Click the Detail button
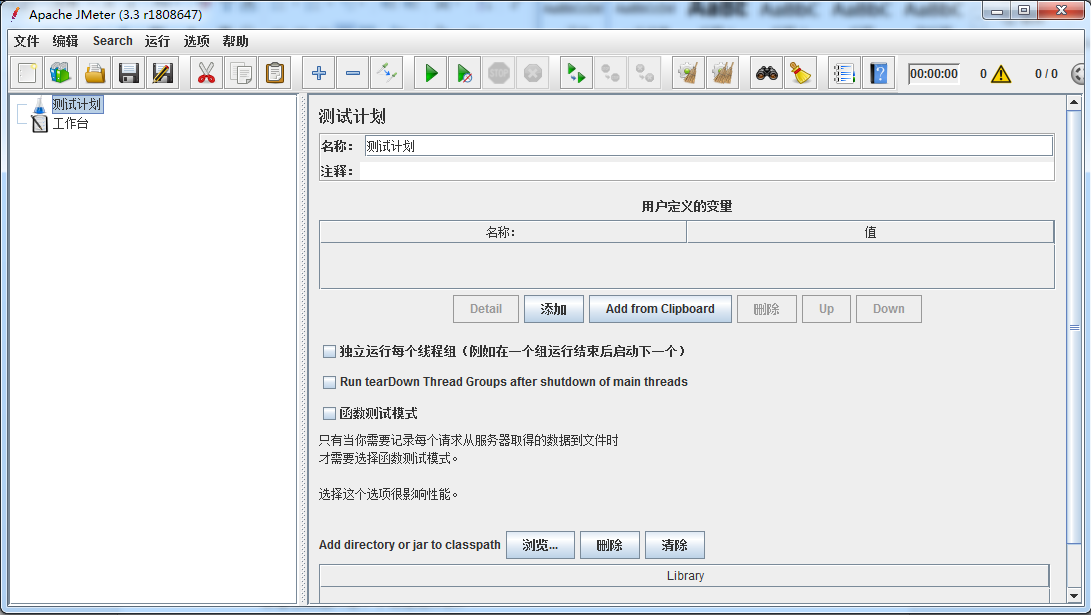 point(486,309)
